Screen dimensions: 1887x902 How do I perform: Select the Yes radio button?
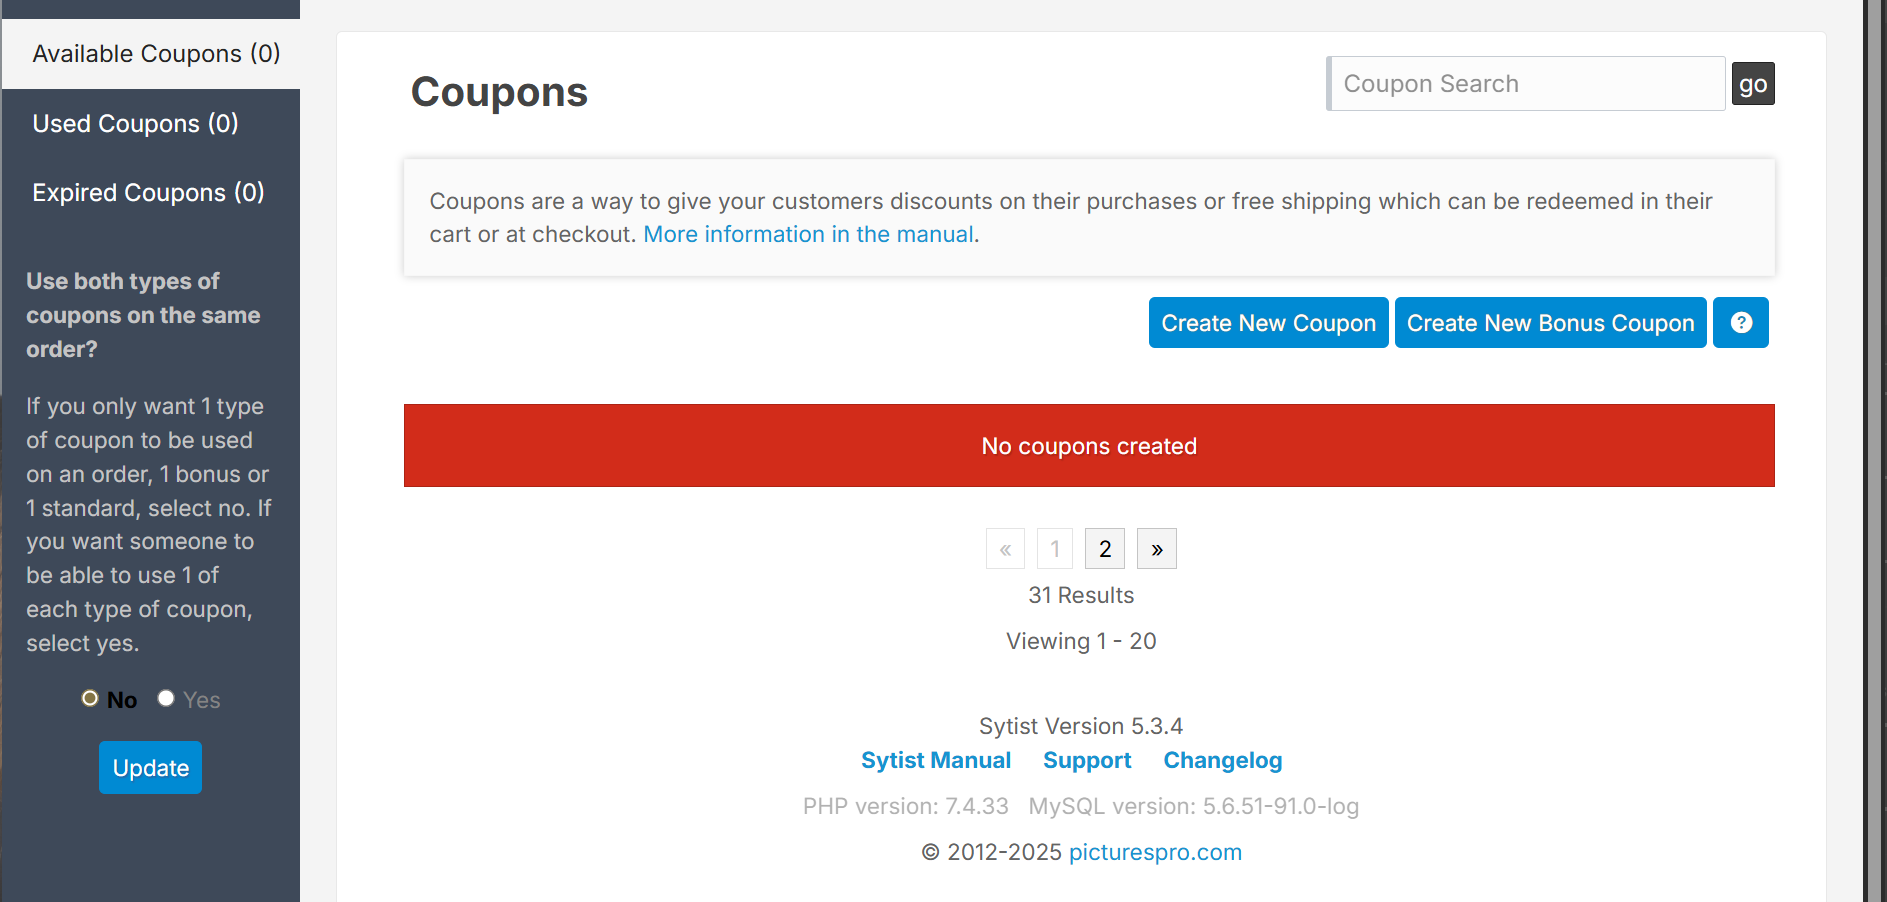(166, 698)
